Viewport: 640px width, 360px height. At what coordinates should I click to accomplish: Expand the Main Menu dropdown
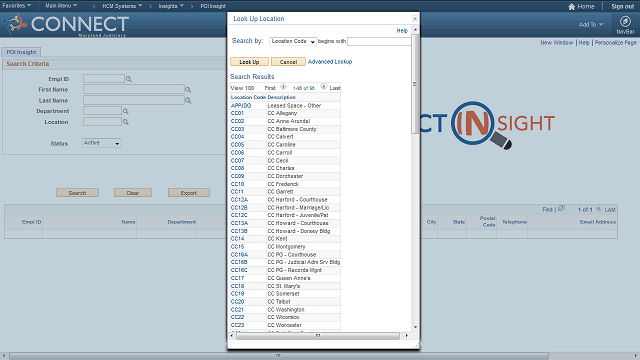(61, 6)
